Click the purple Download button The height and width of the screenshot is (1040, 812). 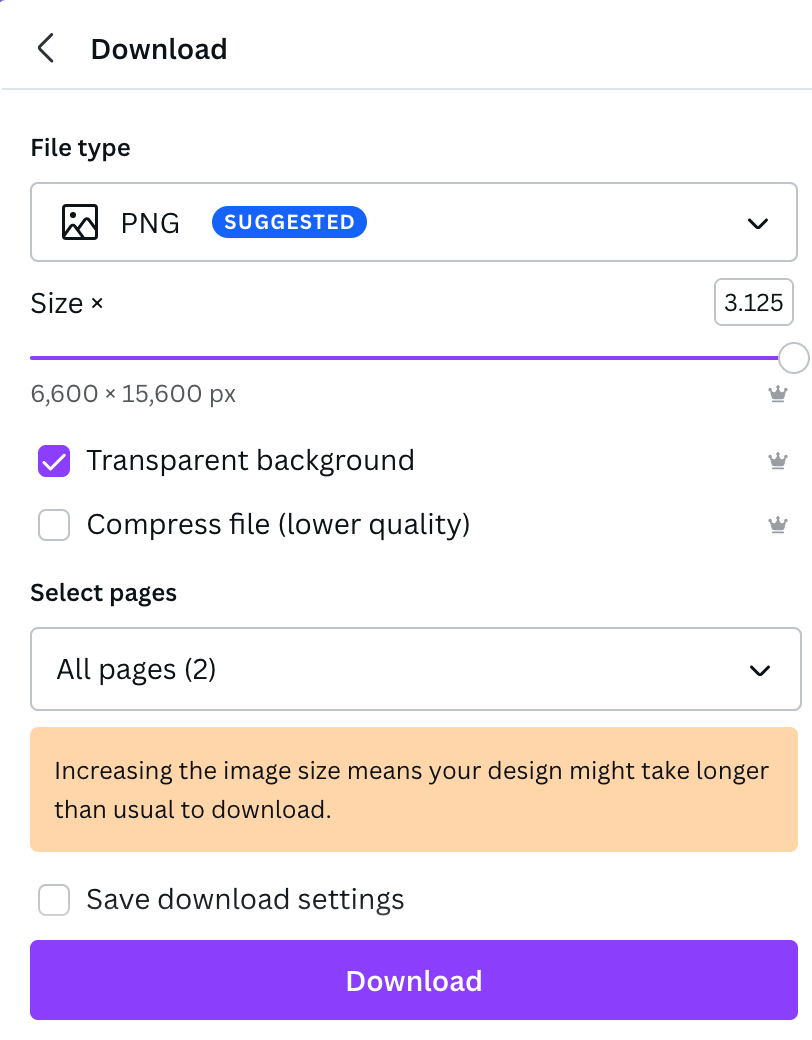click(x=413, y=980)
